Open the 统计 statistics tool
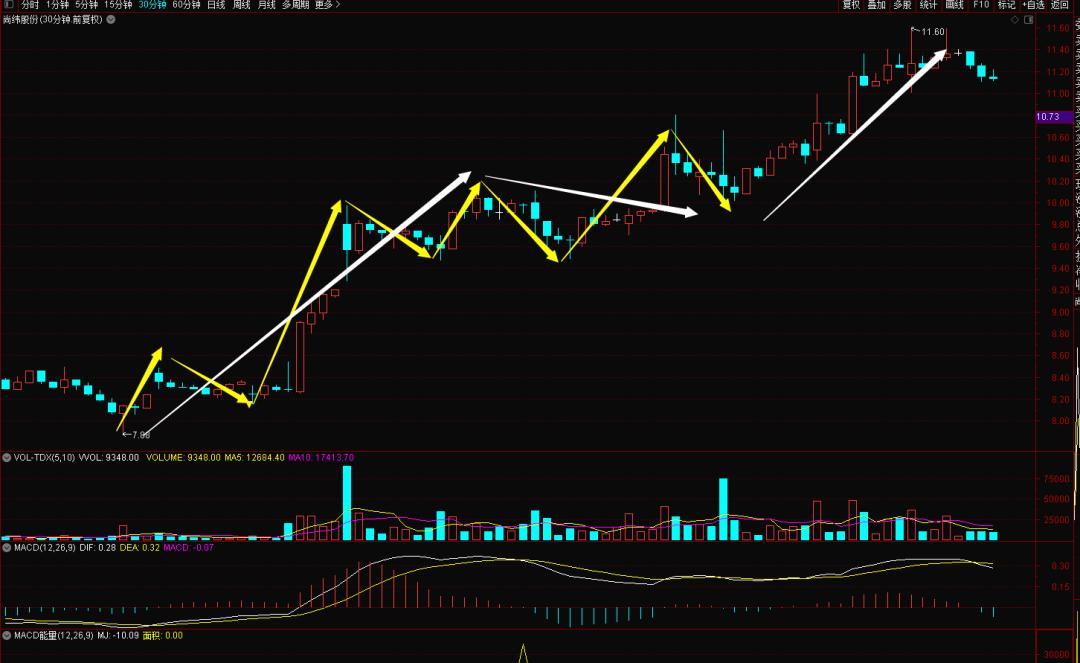Screen dimensions: 1080x663 928,5
